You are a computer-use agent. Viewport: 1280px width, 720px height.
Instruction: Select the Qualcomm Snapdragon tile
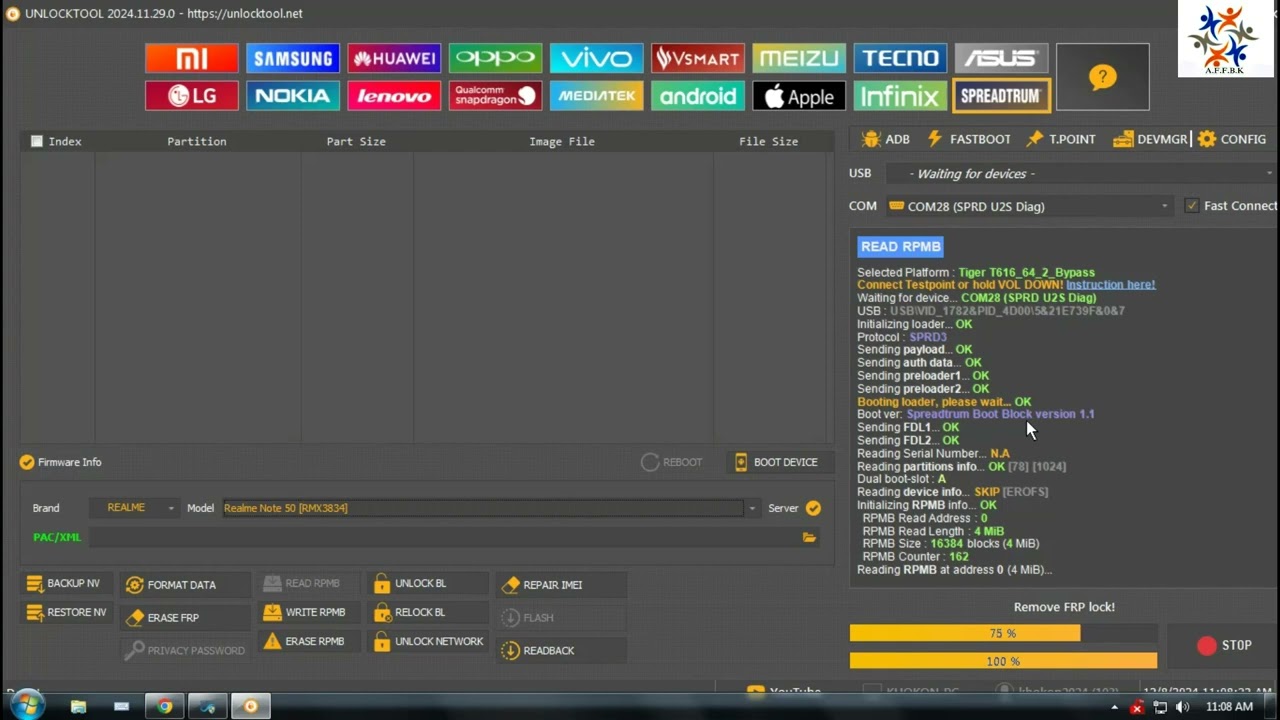[495, 96]
